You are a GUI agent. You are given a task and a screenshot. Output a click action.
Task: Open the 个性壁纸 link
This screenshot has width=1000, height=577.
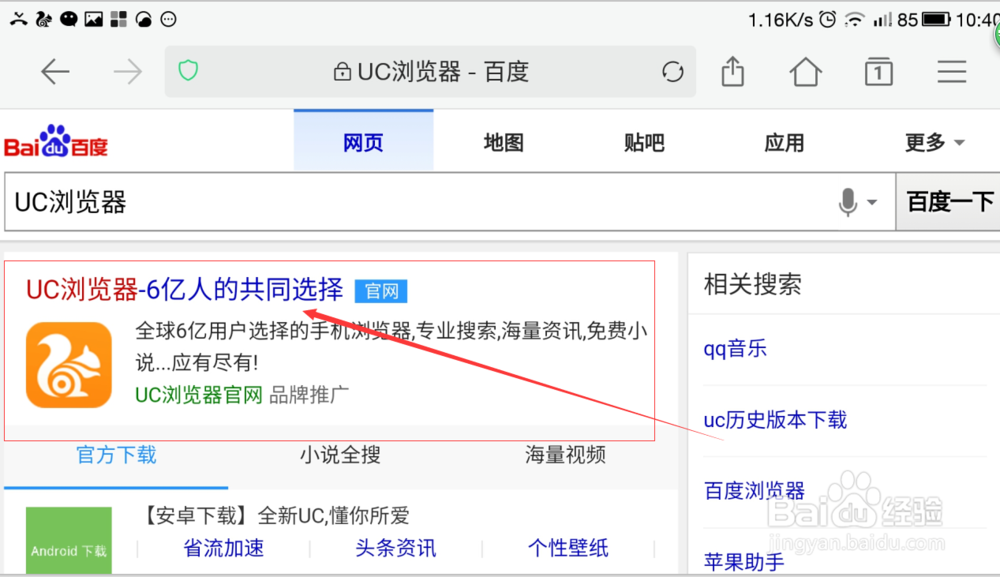coord(568,548)
